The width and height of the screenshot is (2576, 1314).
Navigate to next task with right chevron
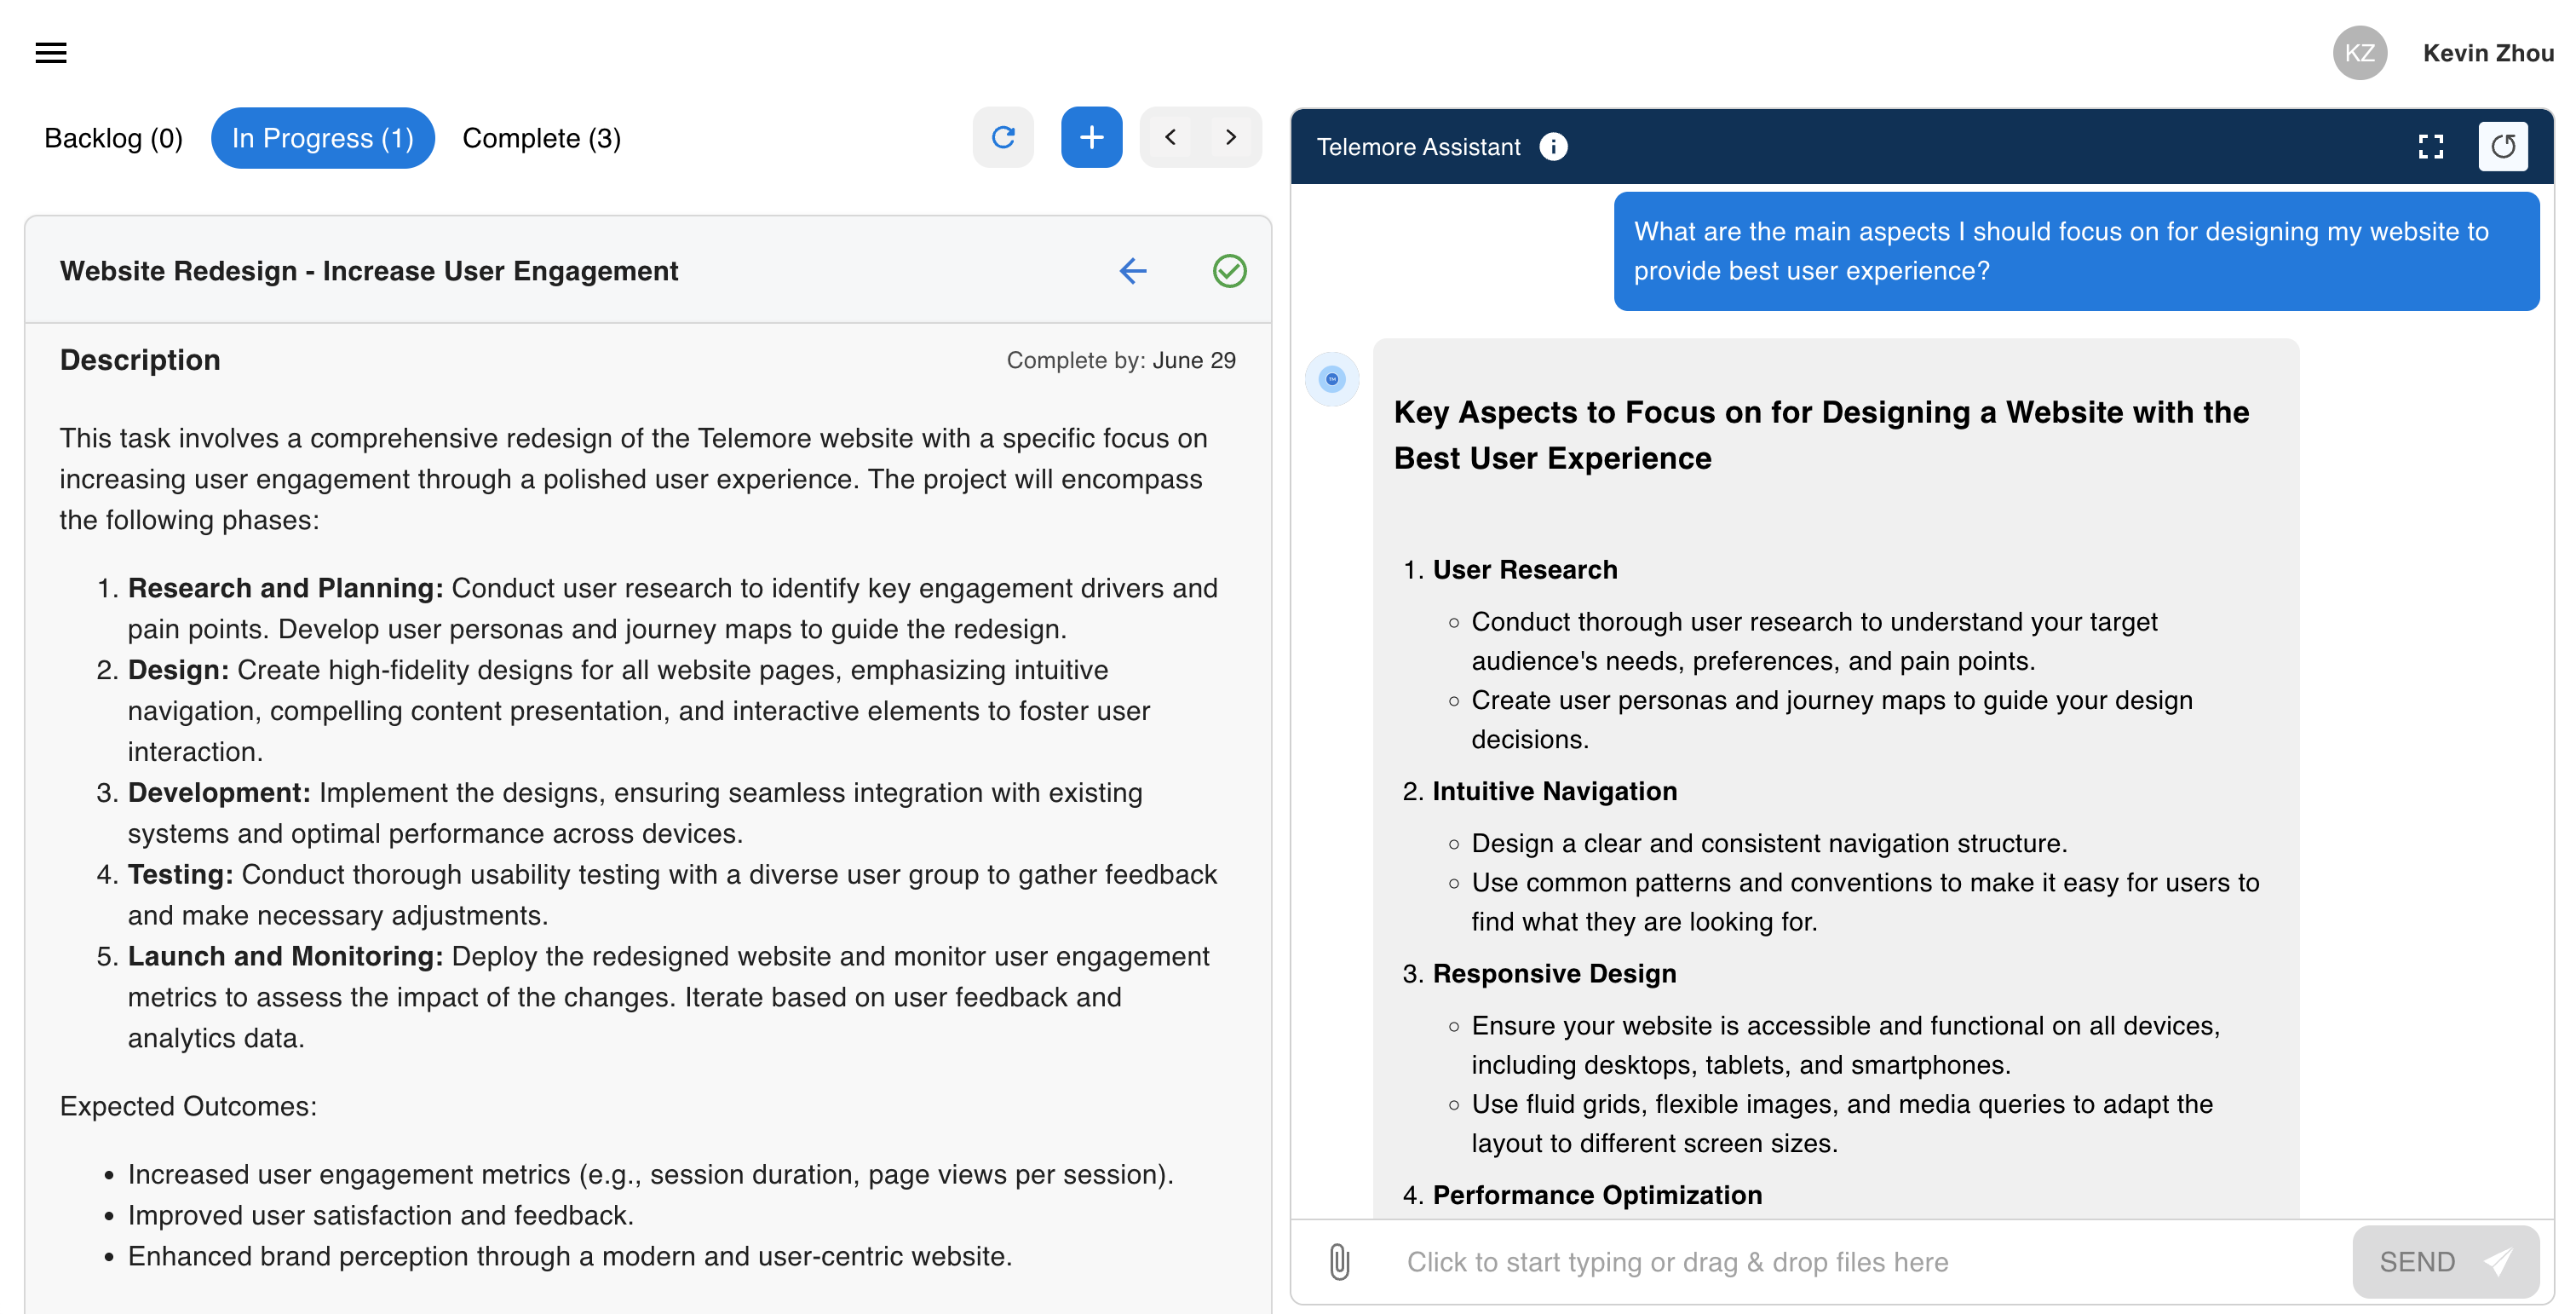tap(1230, 137)
